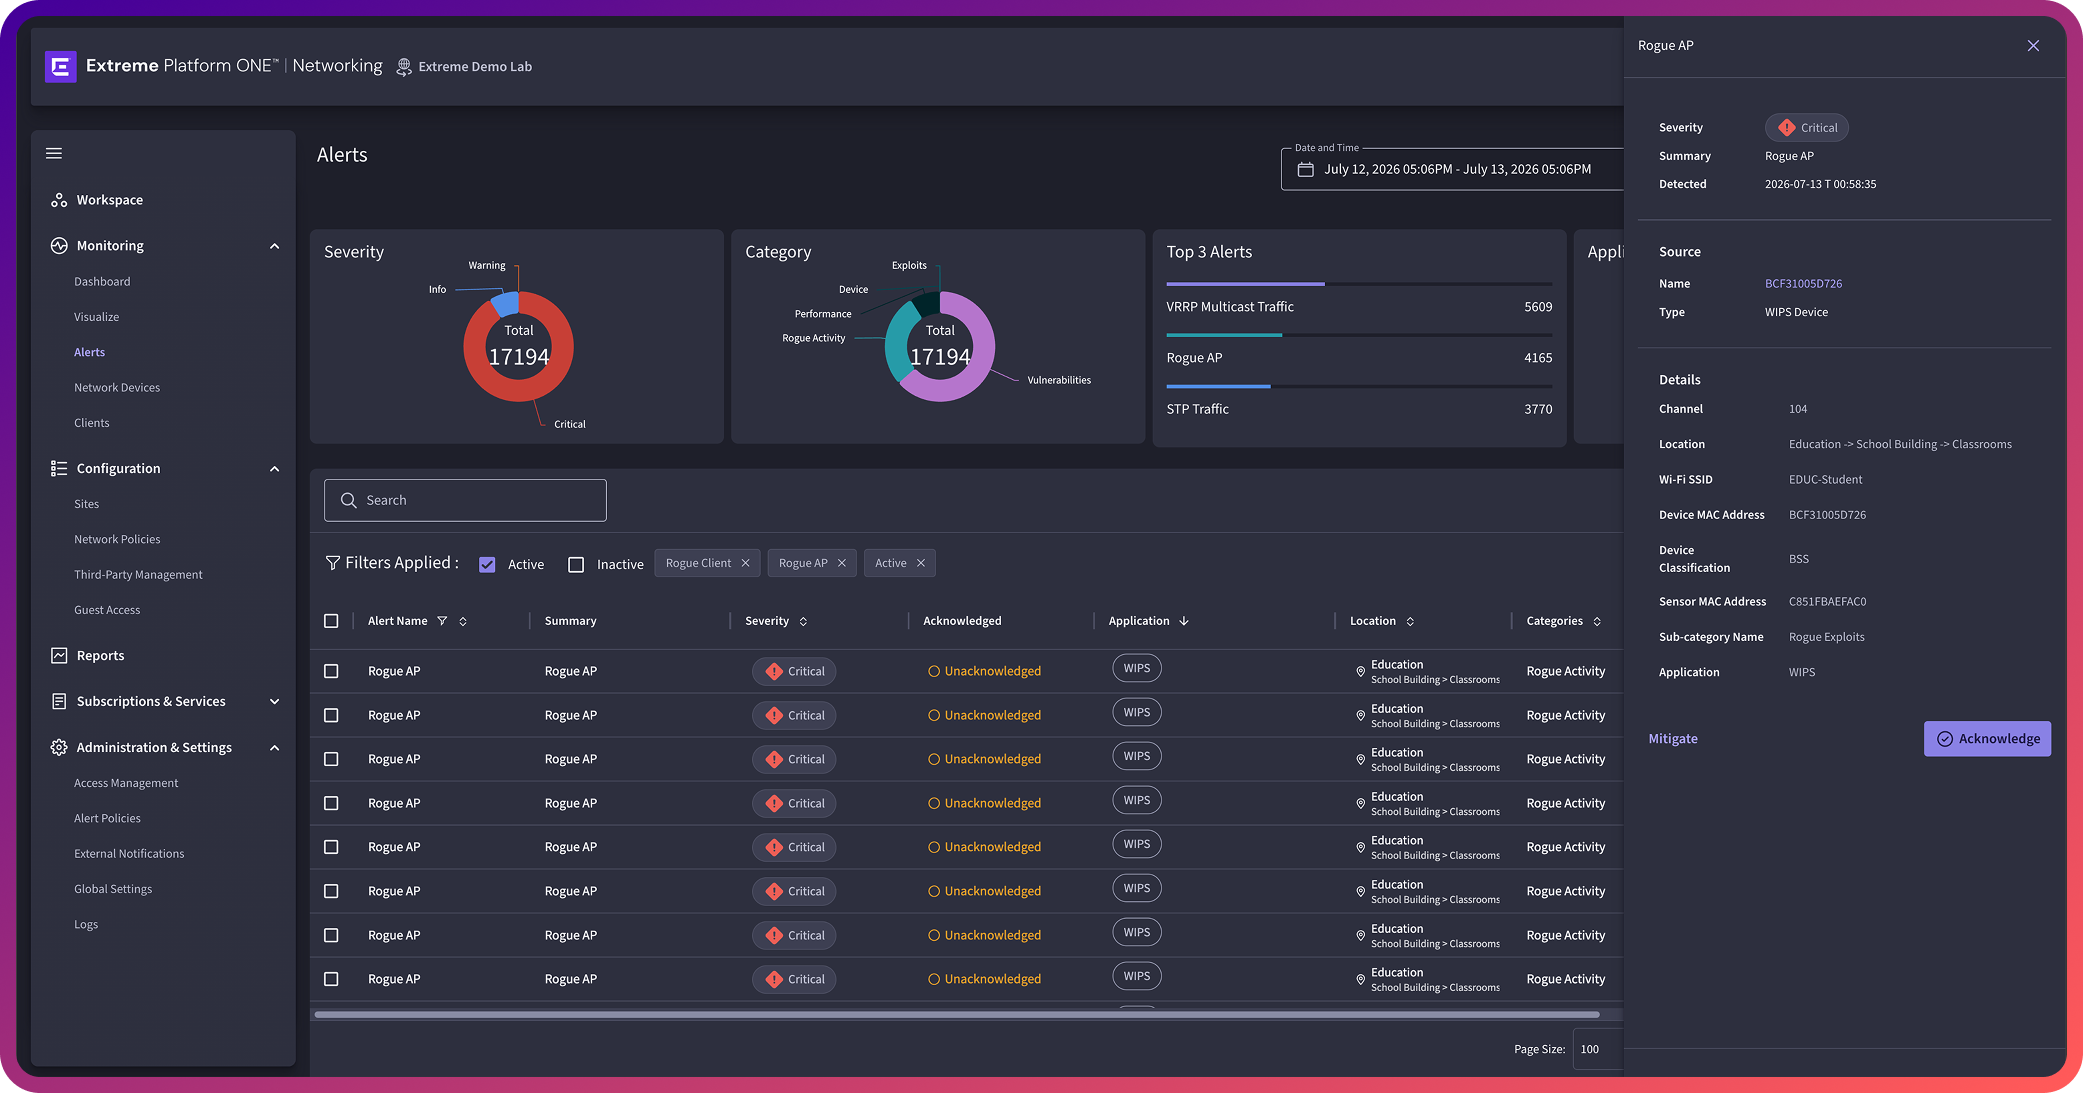Image resolution: width=2083 pixels, height=1093 pixels.
Task: Click the Rogue AP progress bar in Top 3
Action: point(1359,335)
